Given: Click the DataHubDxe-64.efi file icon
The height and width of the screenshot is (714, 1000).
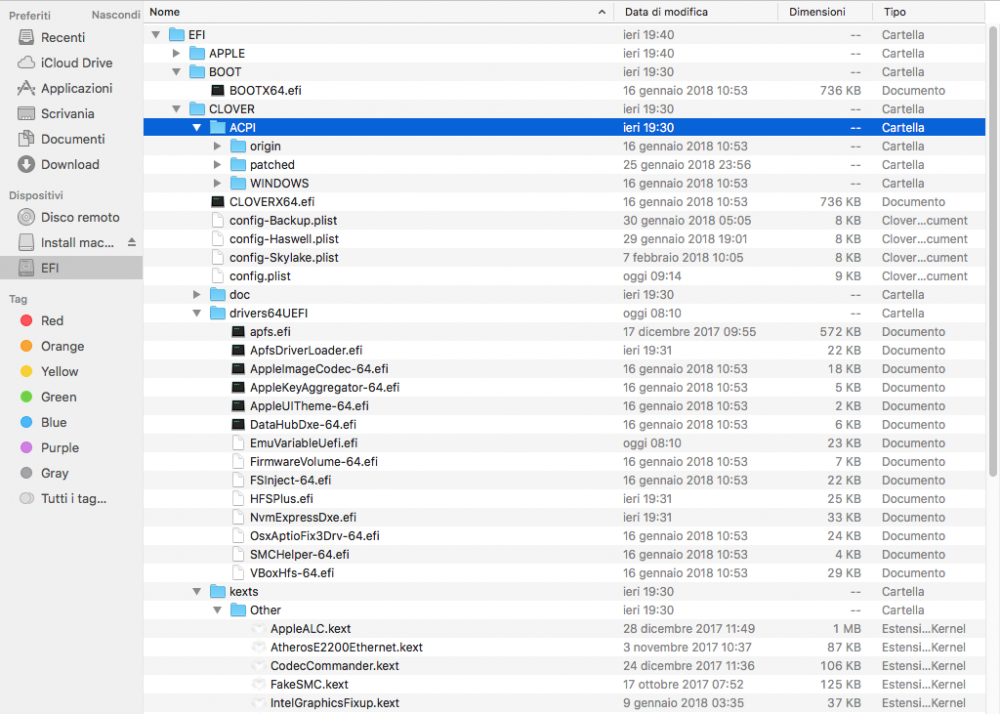Looking at the screenshot, I should pos(238,425).
